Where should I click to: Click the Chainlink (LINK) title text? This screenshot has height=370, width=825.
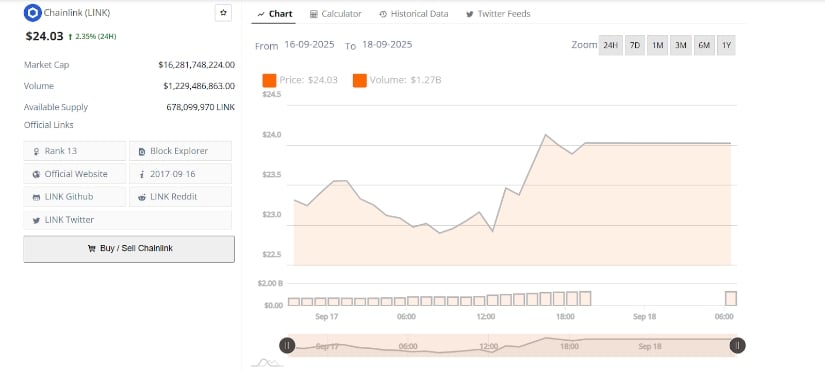tap(77, 13)
